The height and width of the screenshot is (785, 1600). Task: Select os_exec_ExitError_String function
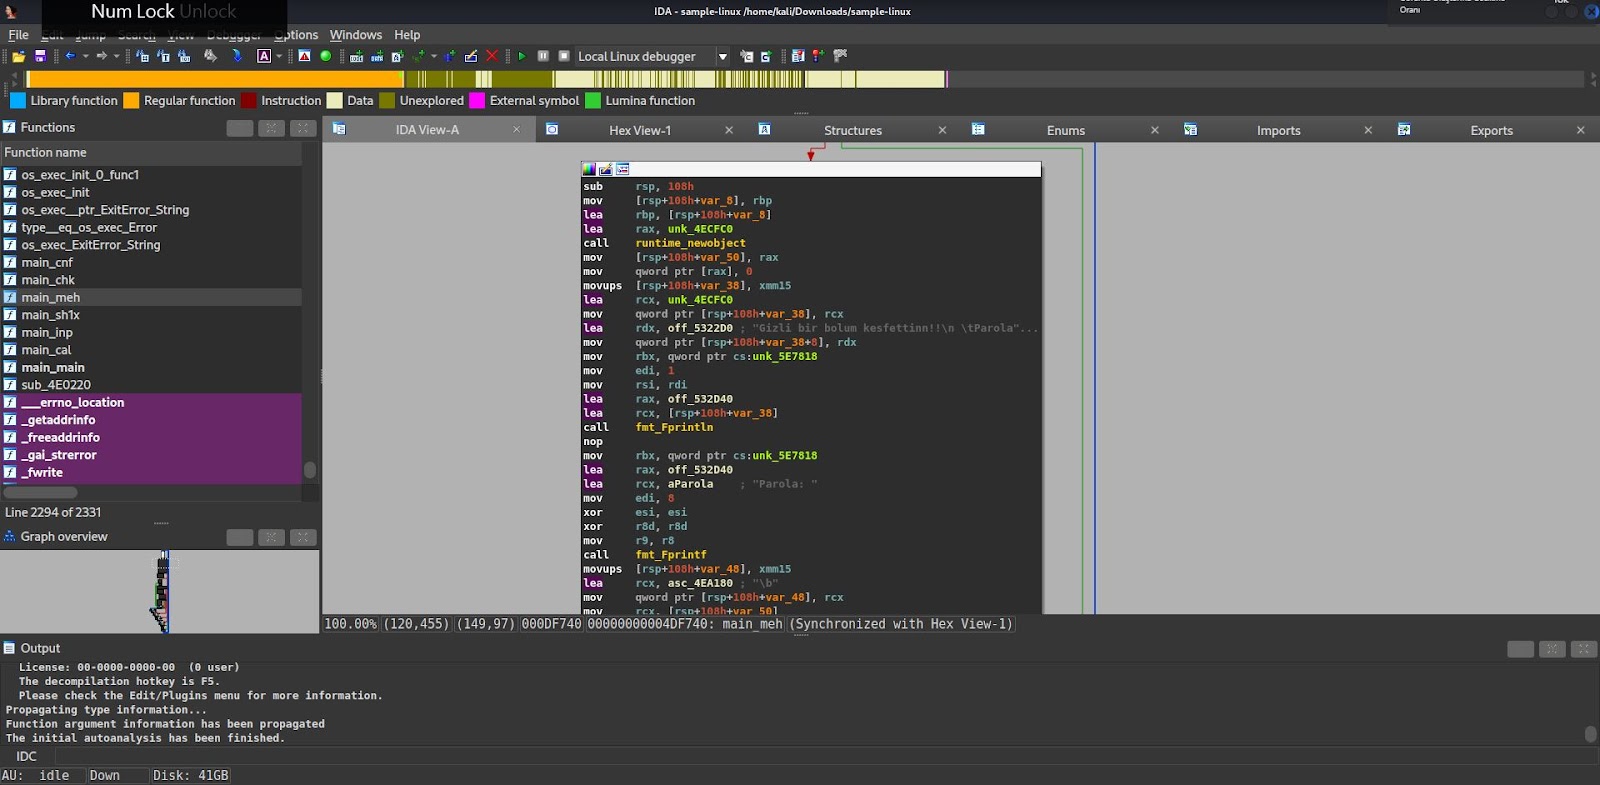[150, 245]
